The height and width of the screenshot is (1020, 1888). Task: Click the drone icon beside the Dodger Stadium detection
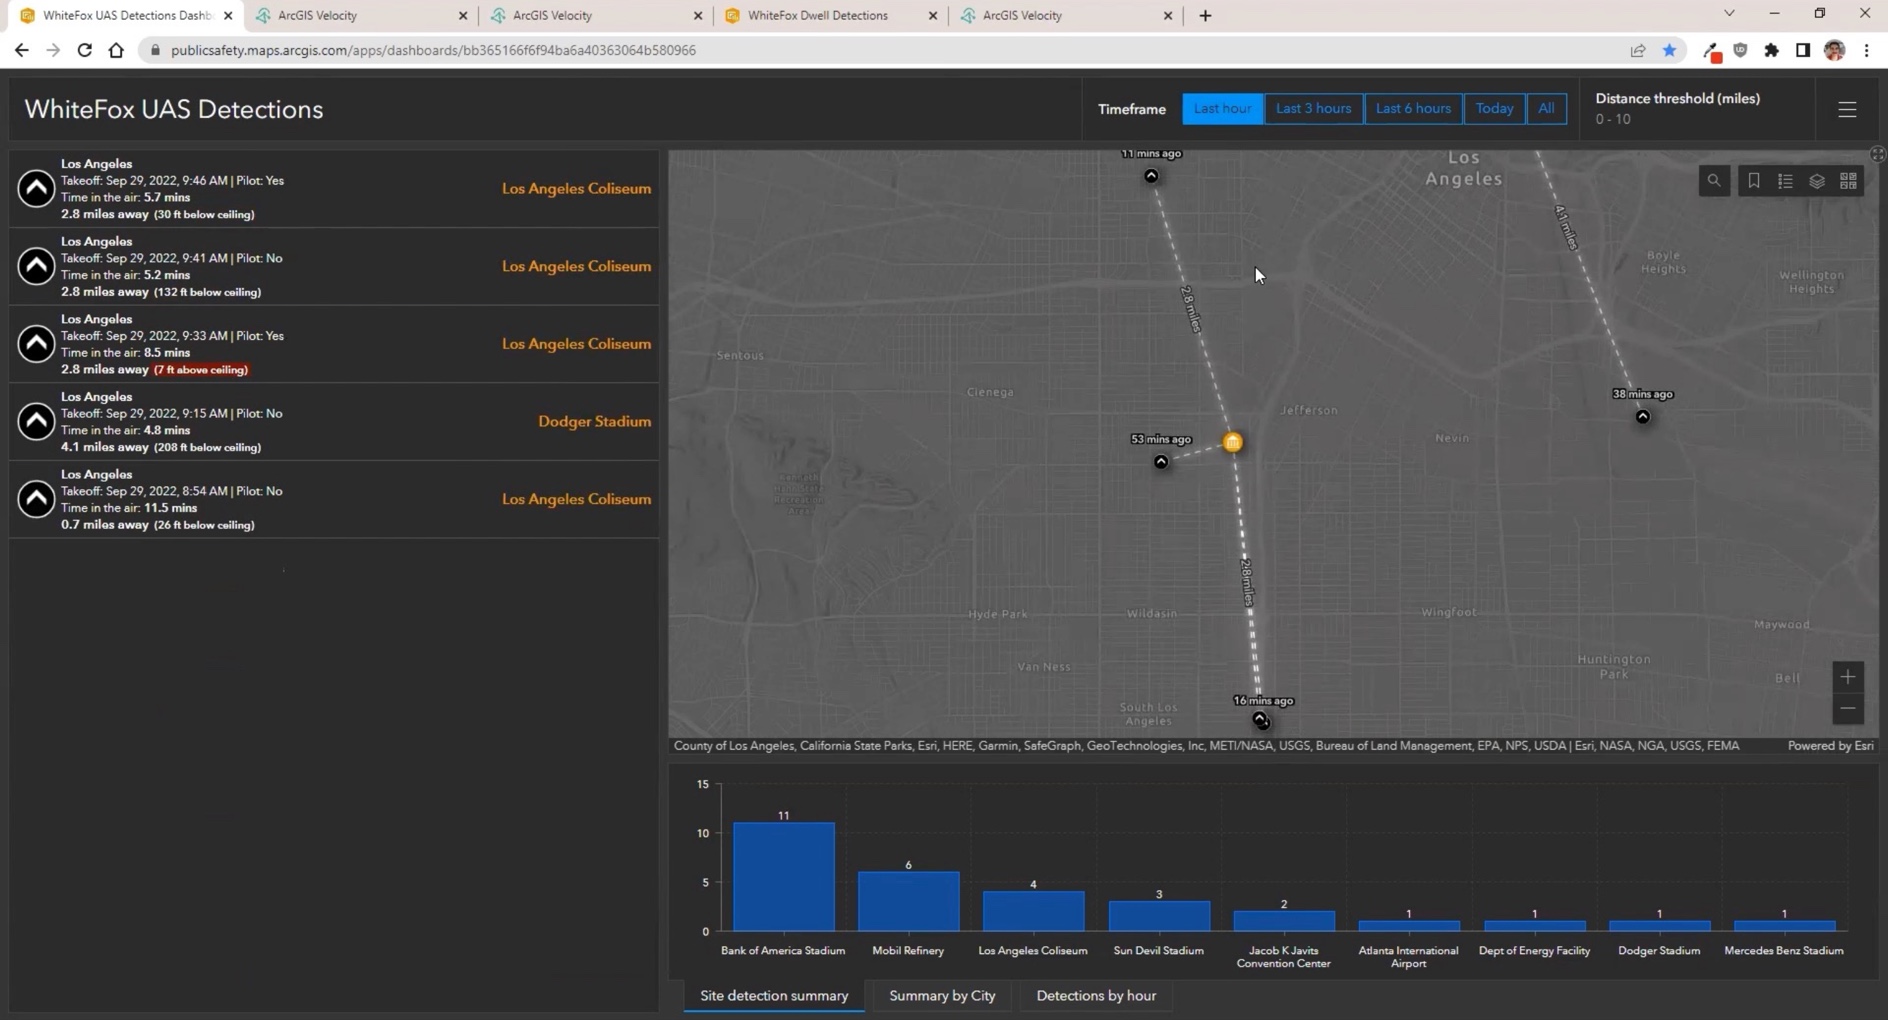tap(36, 421)
